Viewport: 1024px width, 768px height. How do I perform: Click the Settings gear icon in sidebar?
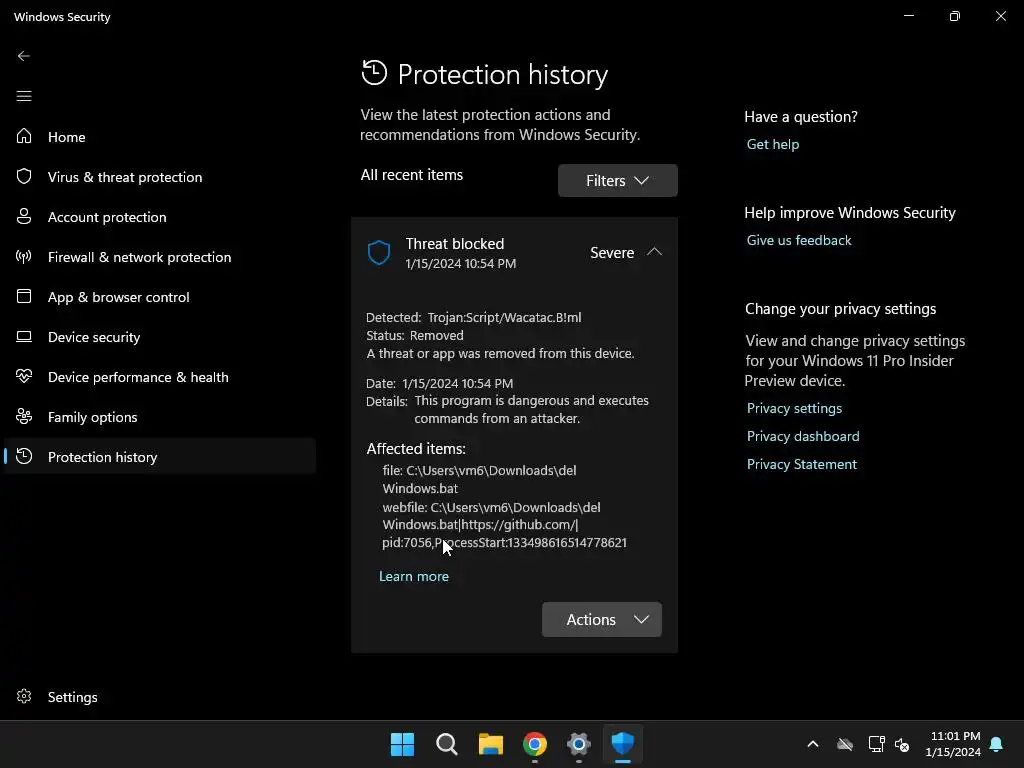click(24, 696)
